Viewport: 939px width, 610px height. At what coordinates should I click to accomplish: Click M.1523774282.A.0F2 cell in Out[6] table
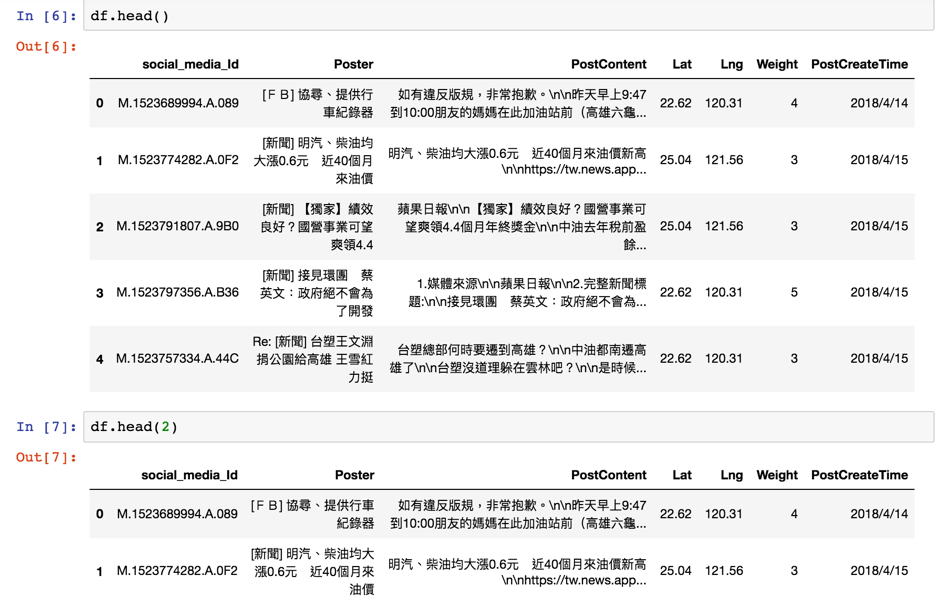coord(178,160)
